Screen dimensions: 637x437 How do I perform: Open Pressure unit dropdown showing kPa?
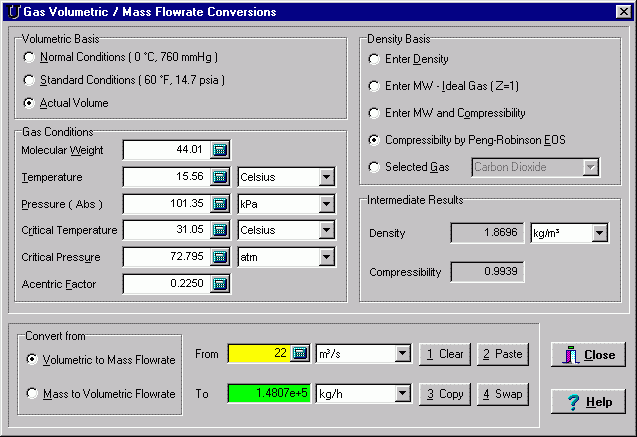pos(326,204)
